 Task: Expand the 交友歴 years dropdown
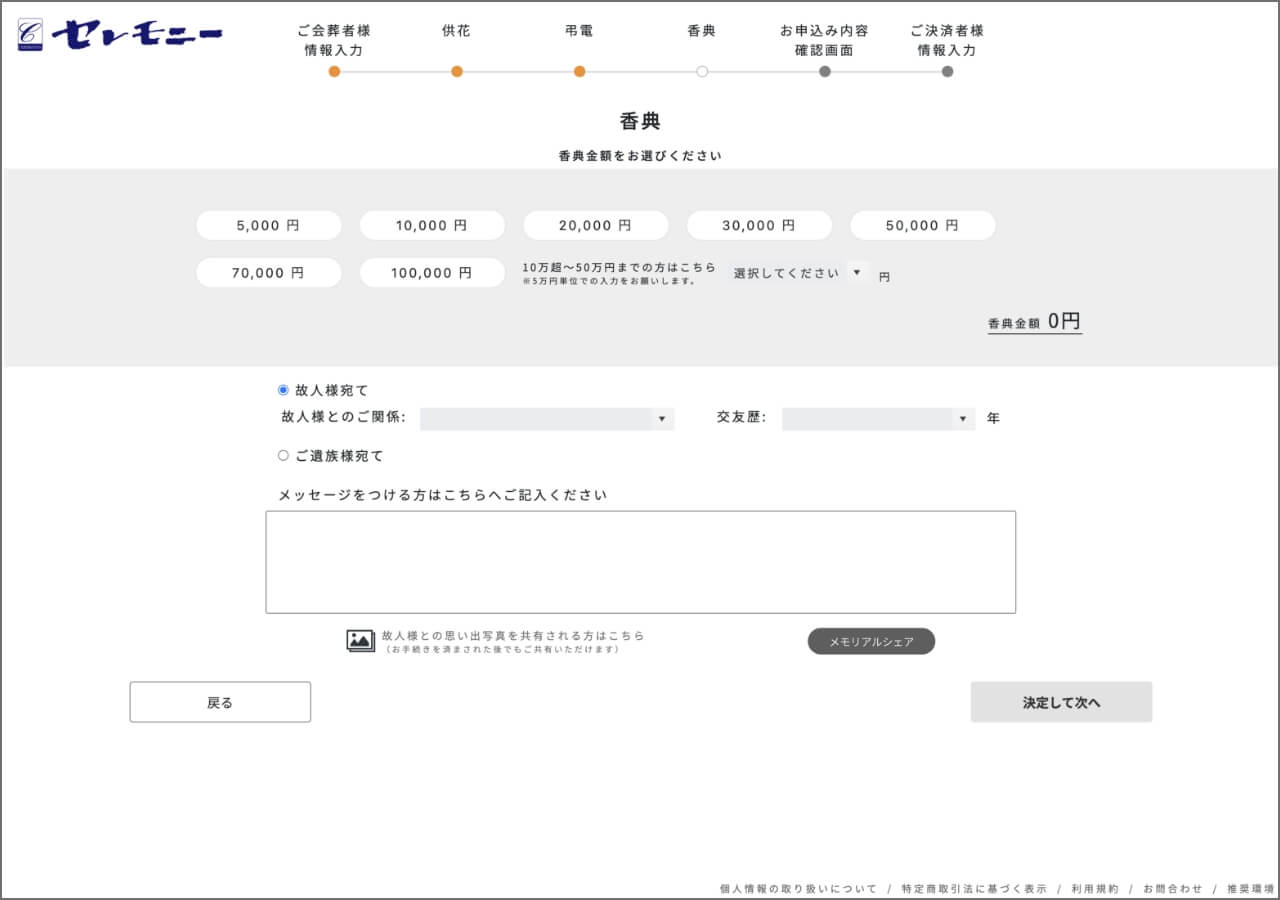(x=878, y=419)
